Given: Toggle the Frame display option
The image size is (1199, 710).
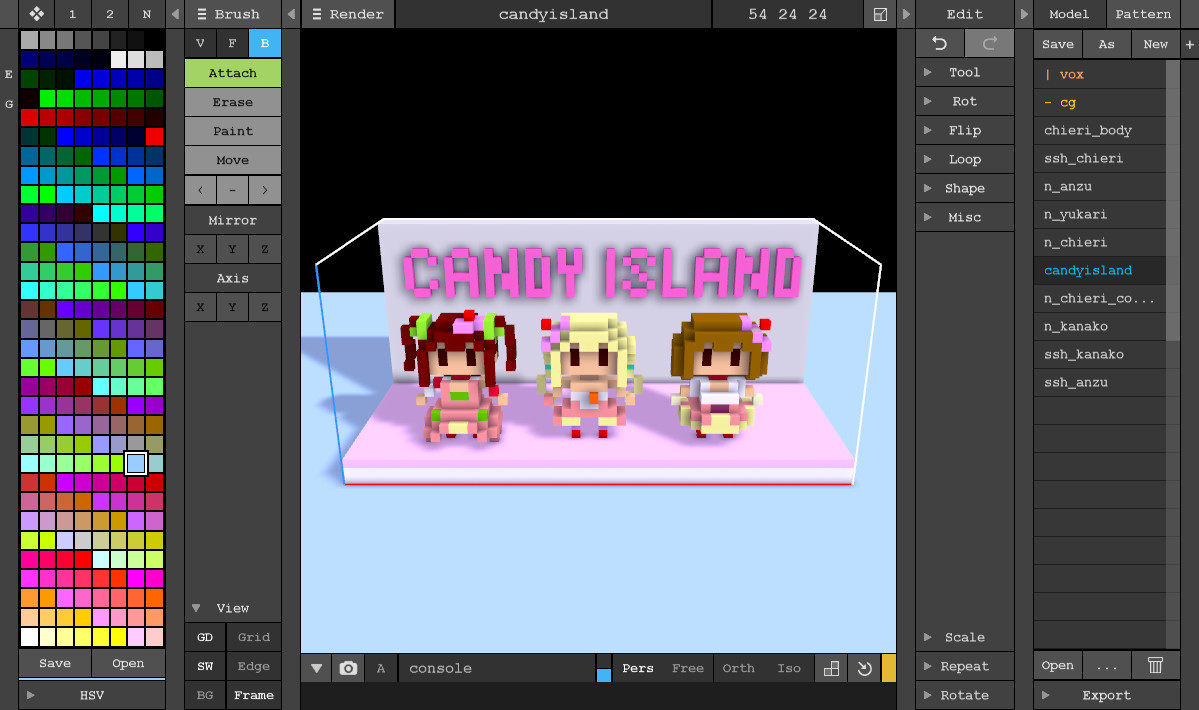Looking at the screenshot, I should (254, 695).
